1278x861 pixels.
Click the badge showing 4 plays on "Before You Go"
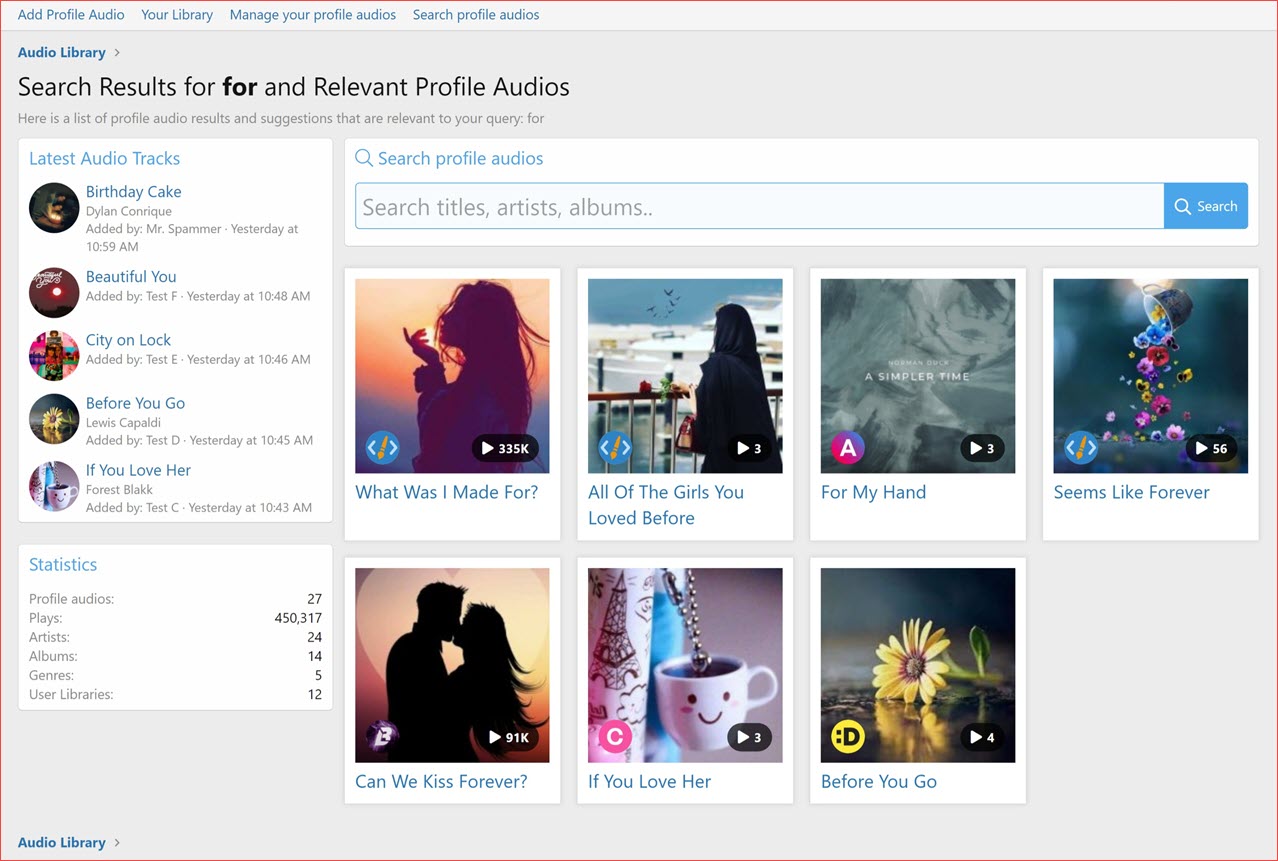[982, 737]
